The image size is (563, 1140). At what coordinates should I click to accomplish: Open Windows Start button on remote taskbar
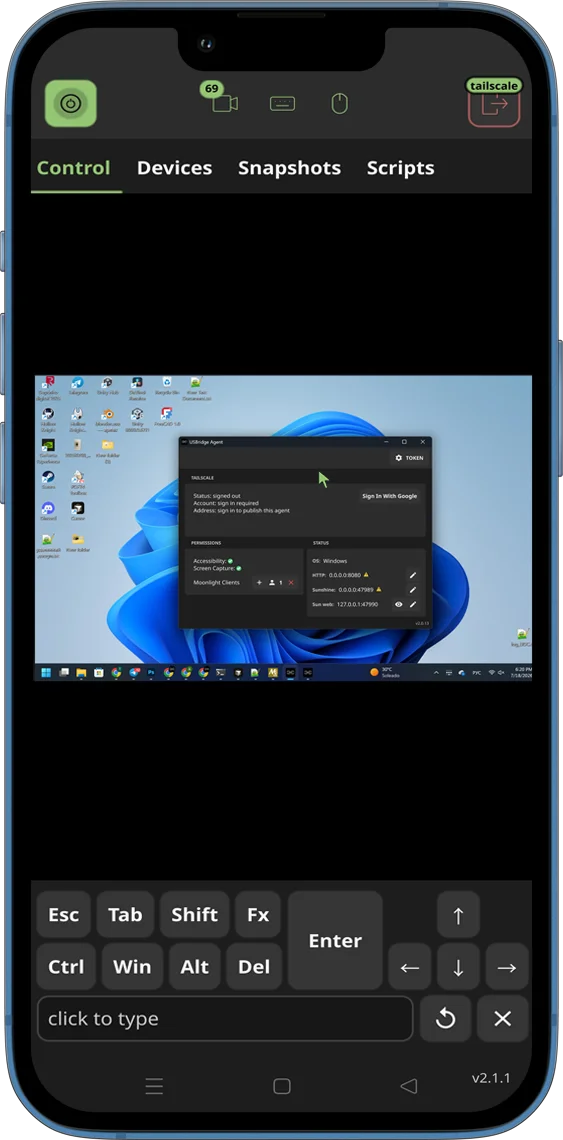coord(46,673)
